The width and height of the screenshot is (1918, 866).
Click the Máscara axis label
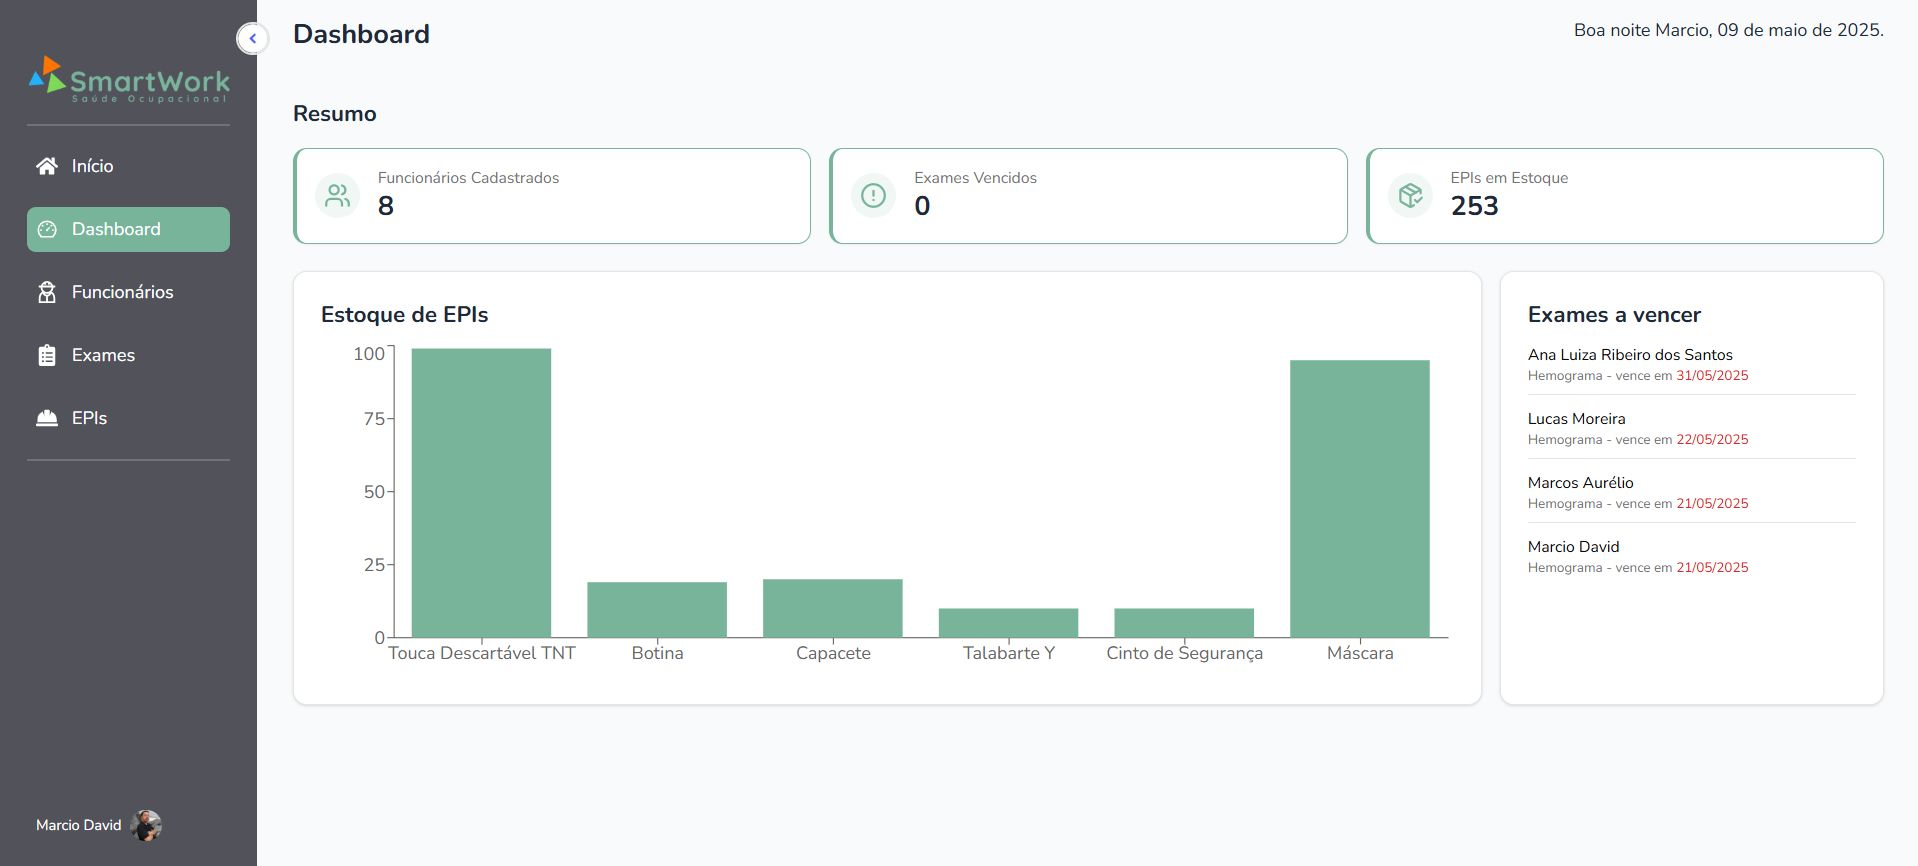coord(1360,653)
